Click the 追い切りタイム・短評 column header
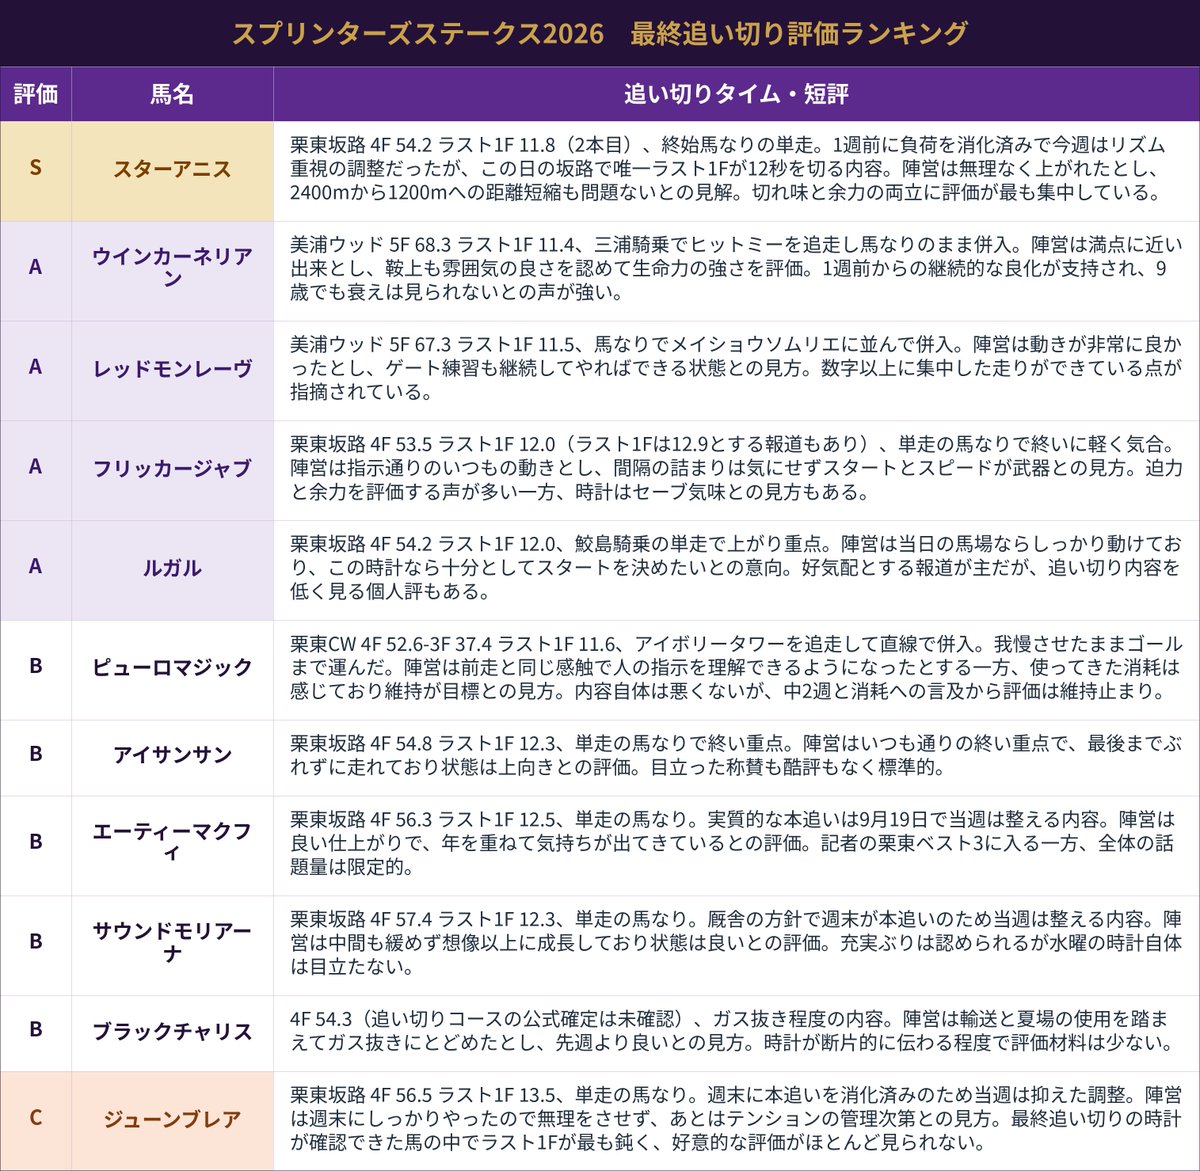Screen dimensions: 1200x1171 pos(736,94)
